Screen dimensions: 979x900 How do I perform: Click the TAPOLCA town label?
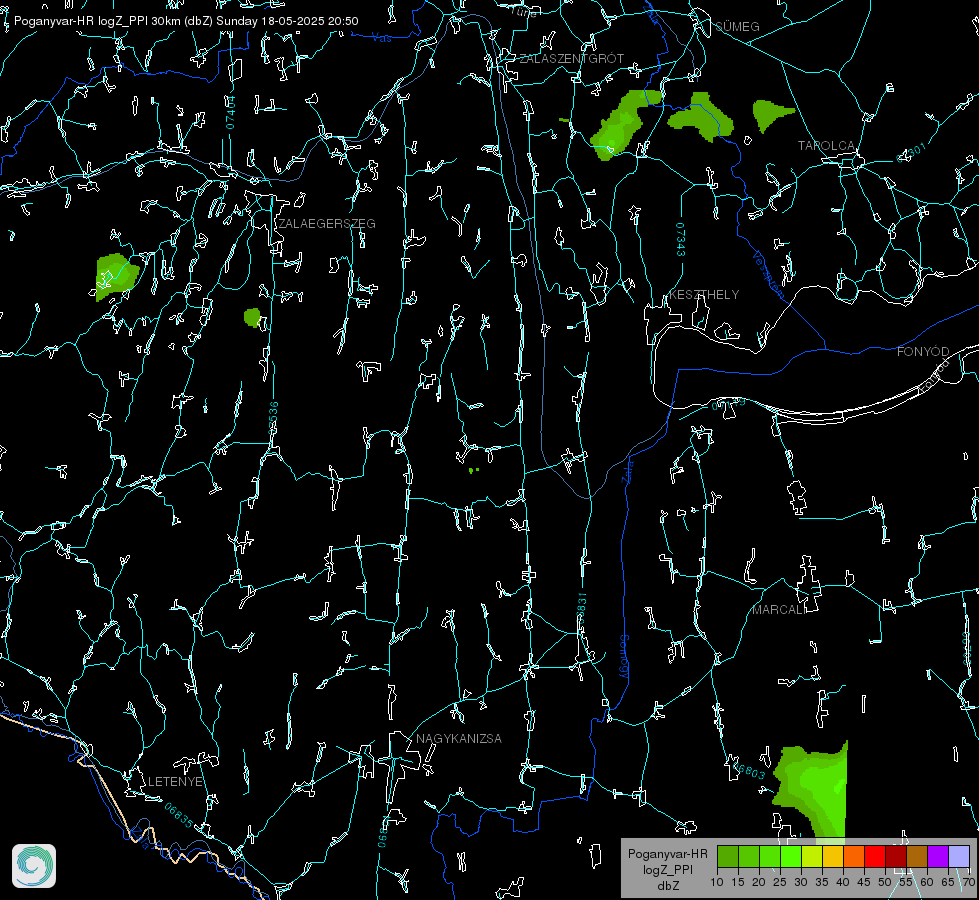tap(826, 146)
